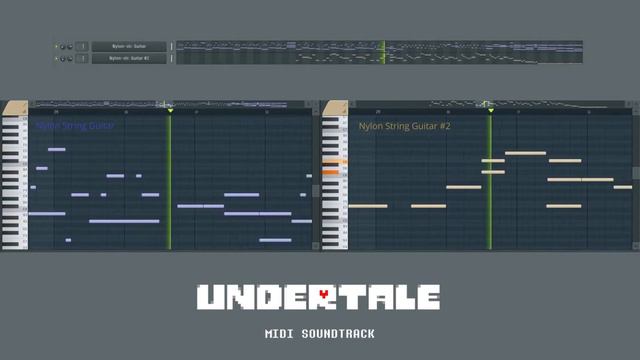Click the volume knob of Guitar #2 channel

click(x=69, y=59)
